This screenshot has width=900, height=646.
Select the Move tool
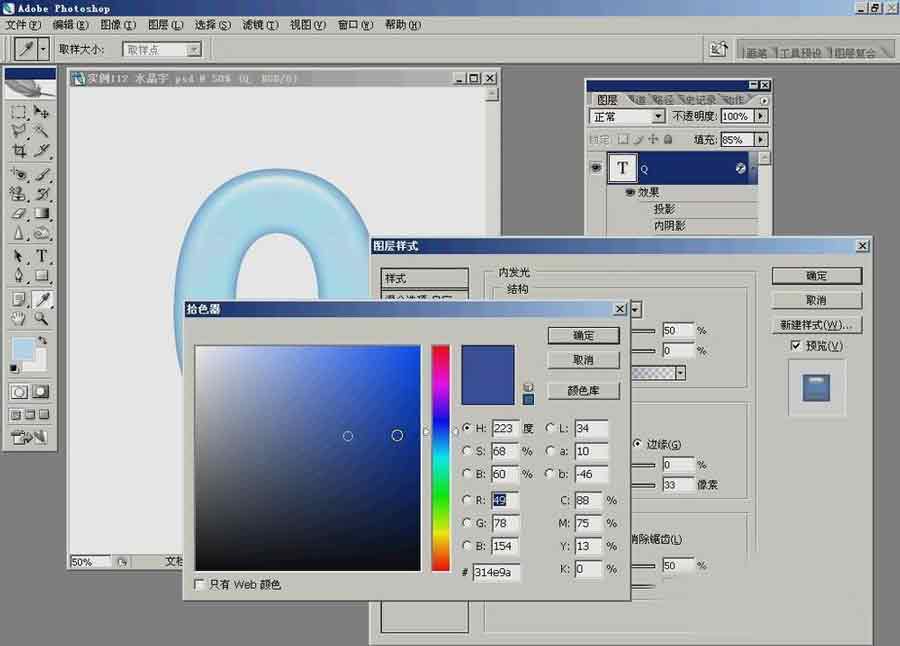coord(42,112)
